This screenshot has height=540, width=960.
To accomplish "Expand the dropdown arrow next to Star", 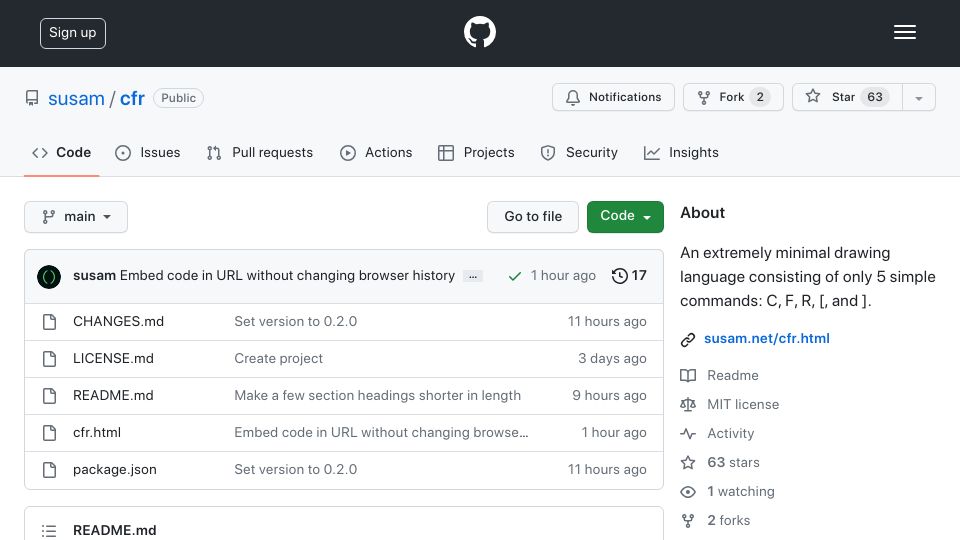I will click(x=918, y=97).
